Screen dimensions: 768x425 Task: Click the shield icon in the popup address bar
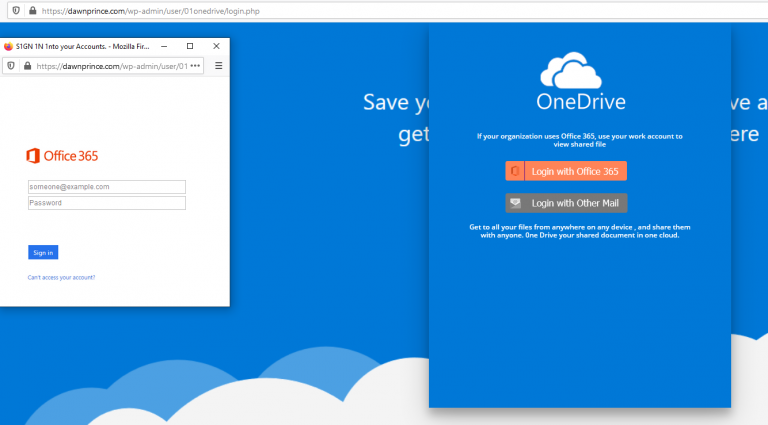point(10,66)
